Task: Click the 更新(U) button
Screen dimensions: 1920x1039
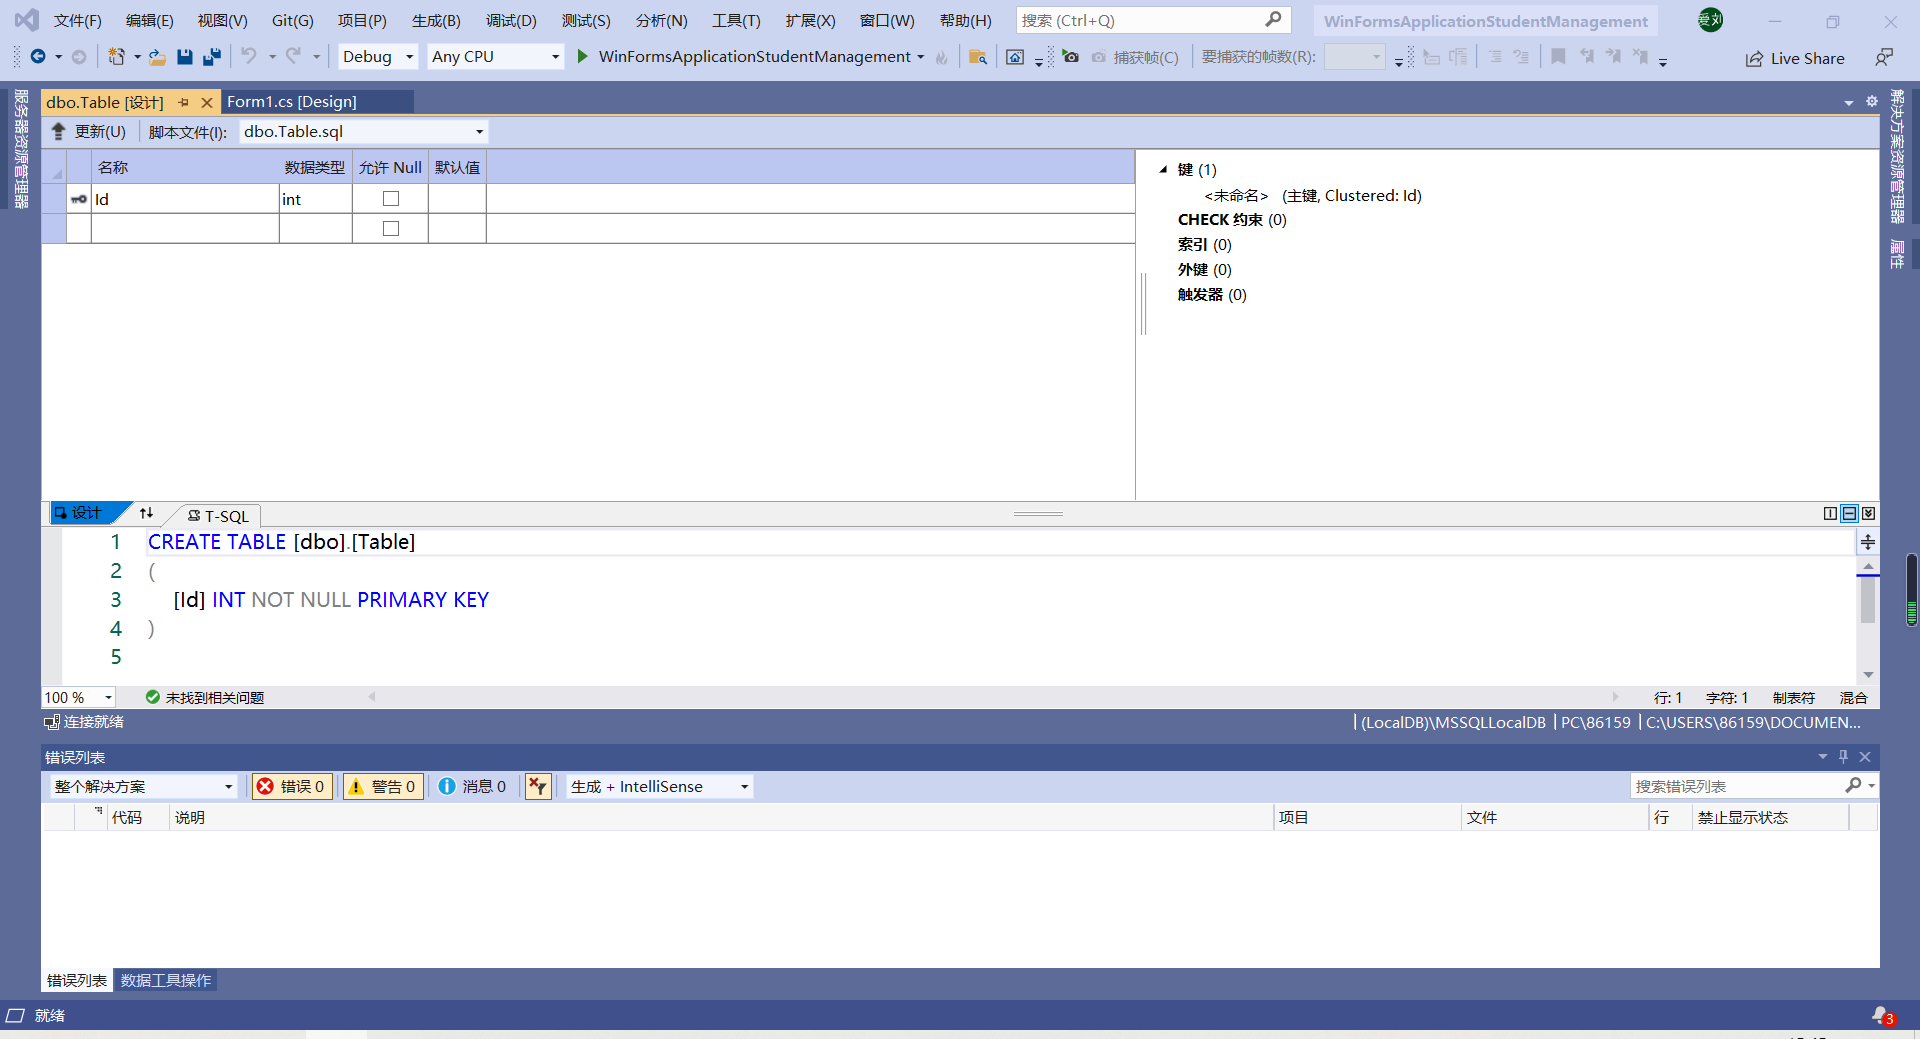Action: (90, 131)
